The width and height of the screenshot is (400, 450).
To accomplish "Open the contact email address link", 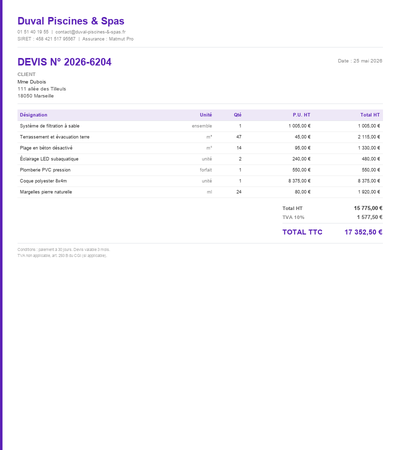I will click(x=90, y=32).
